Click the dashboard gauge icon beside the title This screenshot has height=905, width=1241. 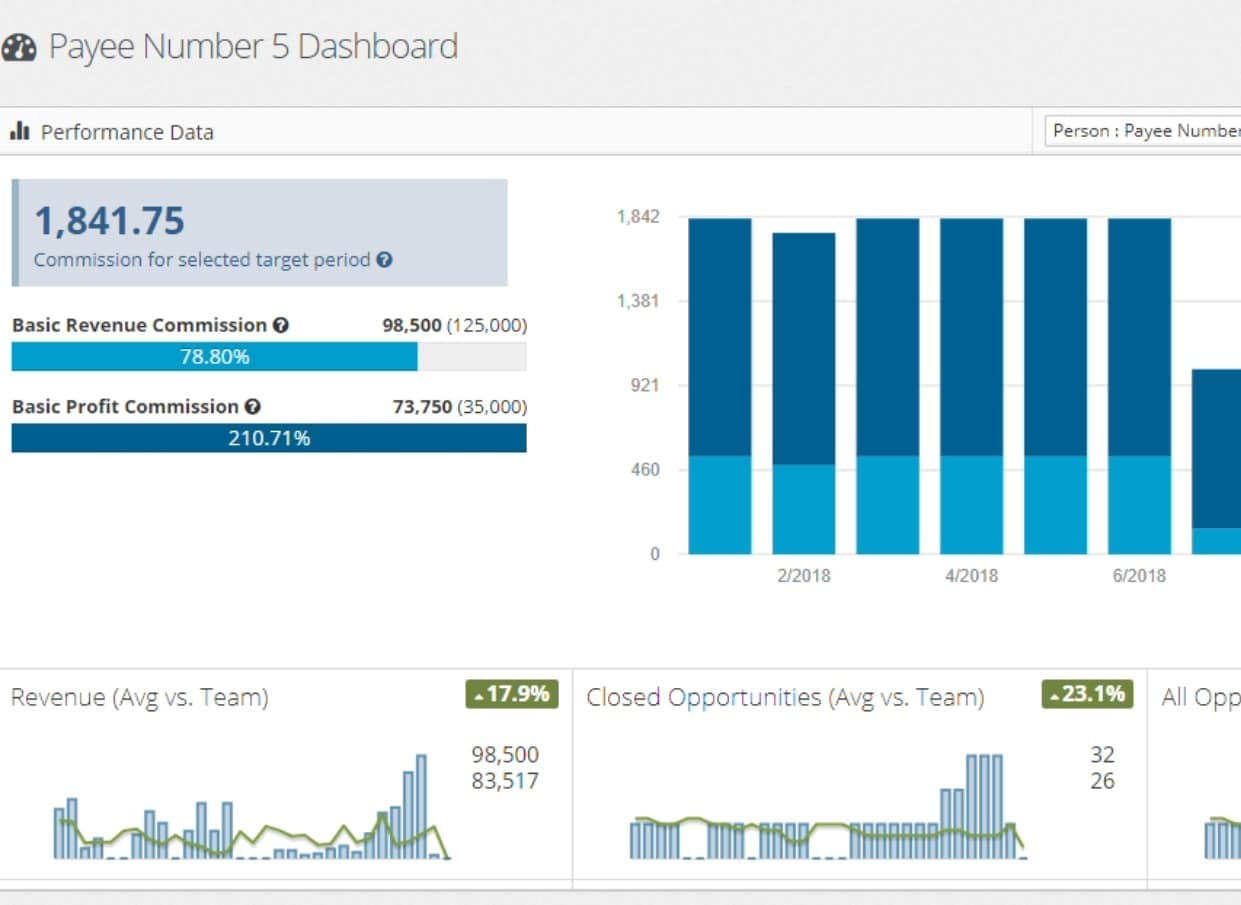click(x=19, y=47)
